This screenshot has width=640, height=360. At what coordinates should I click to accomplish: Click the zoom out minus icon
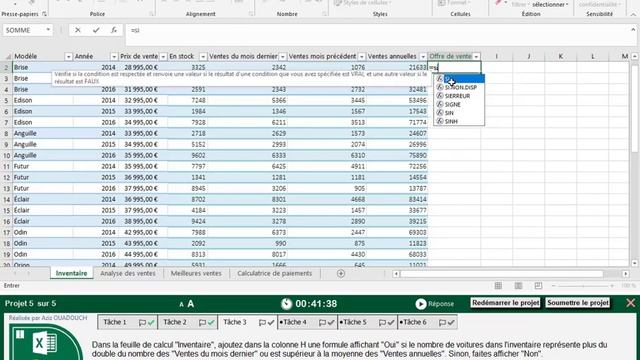[x=554, y=286]
